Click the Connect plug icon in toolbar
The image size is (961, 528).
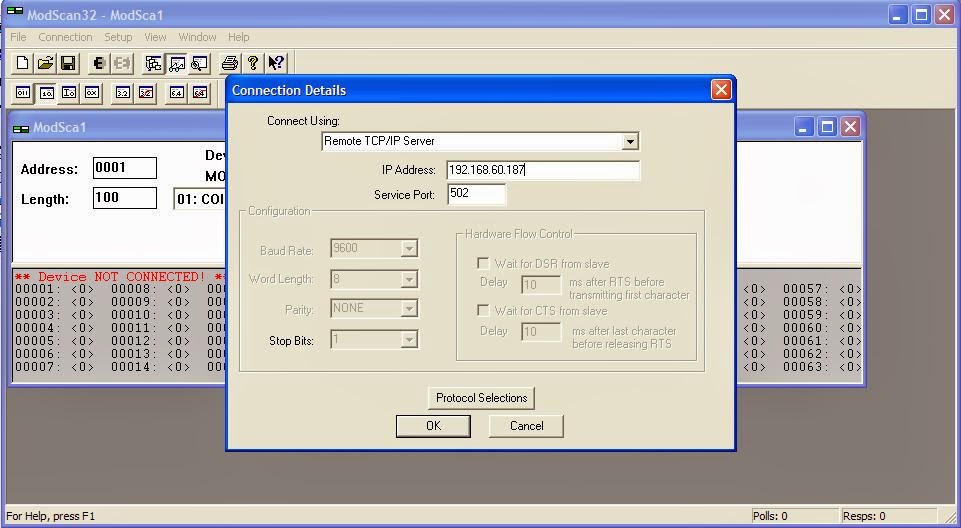(99, 63)
